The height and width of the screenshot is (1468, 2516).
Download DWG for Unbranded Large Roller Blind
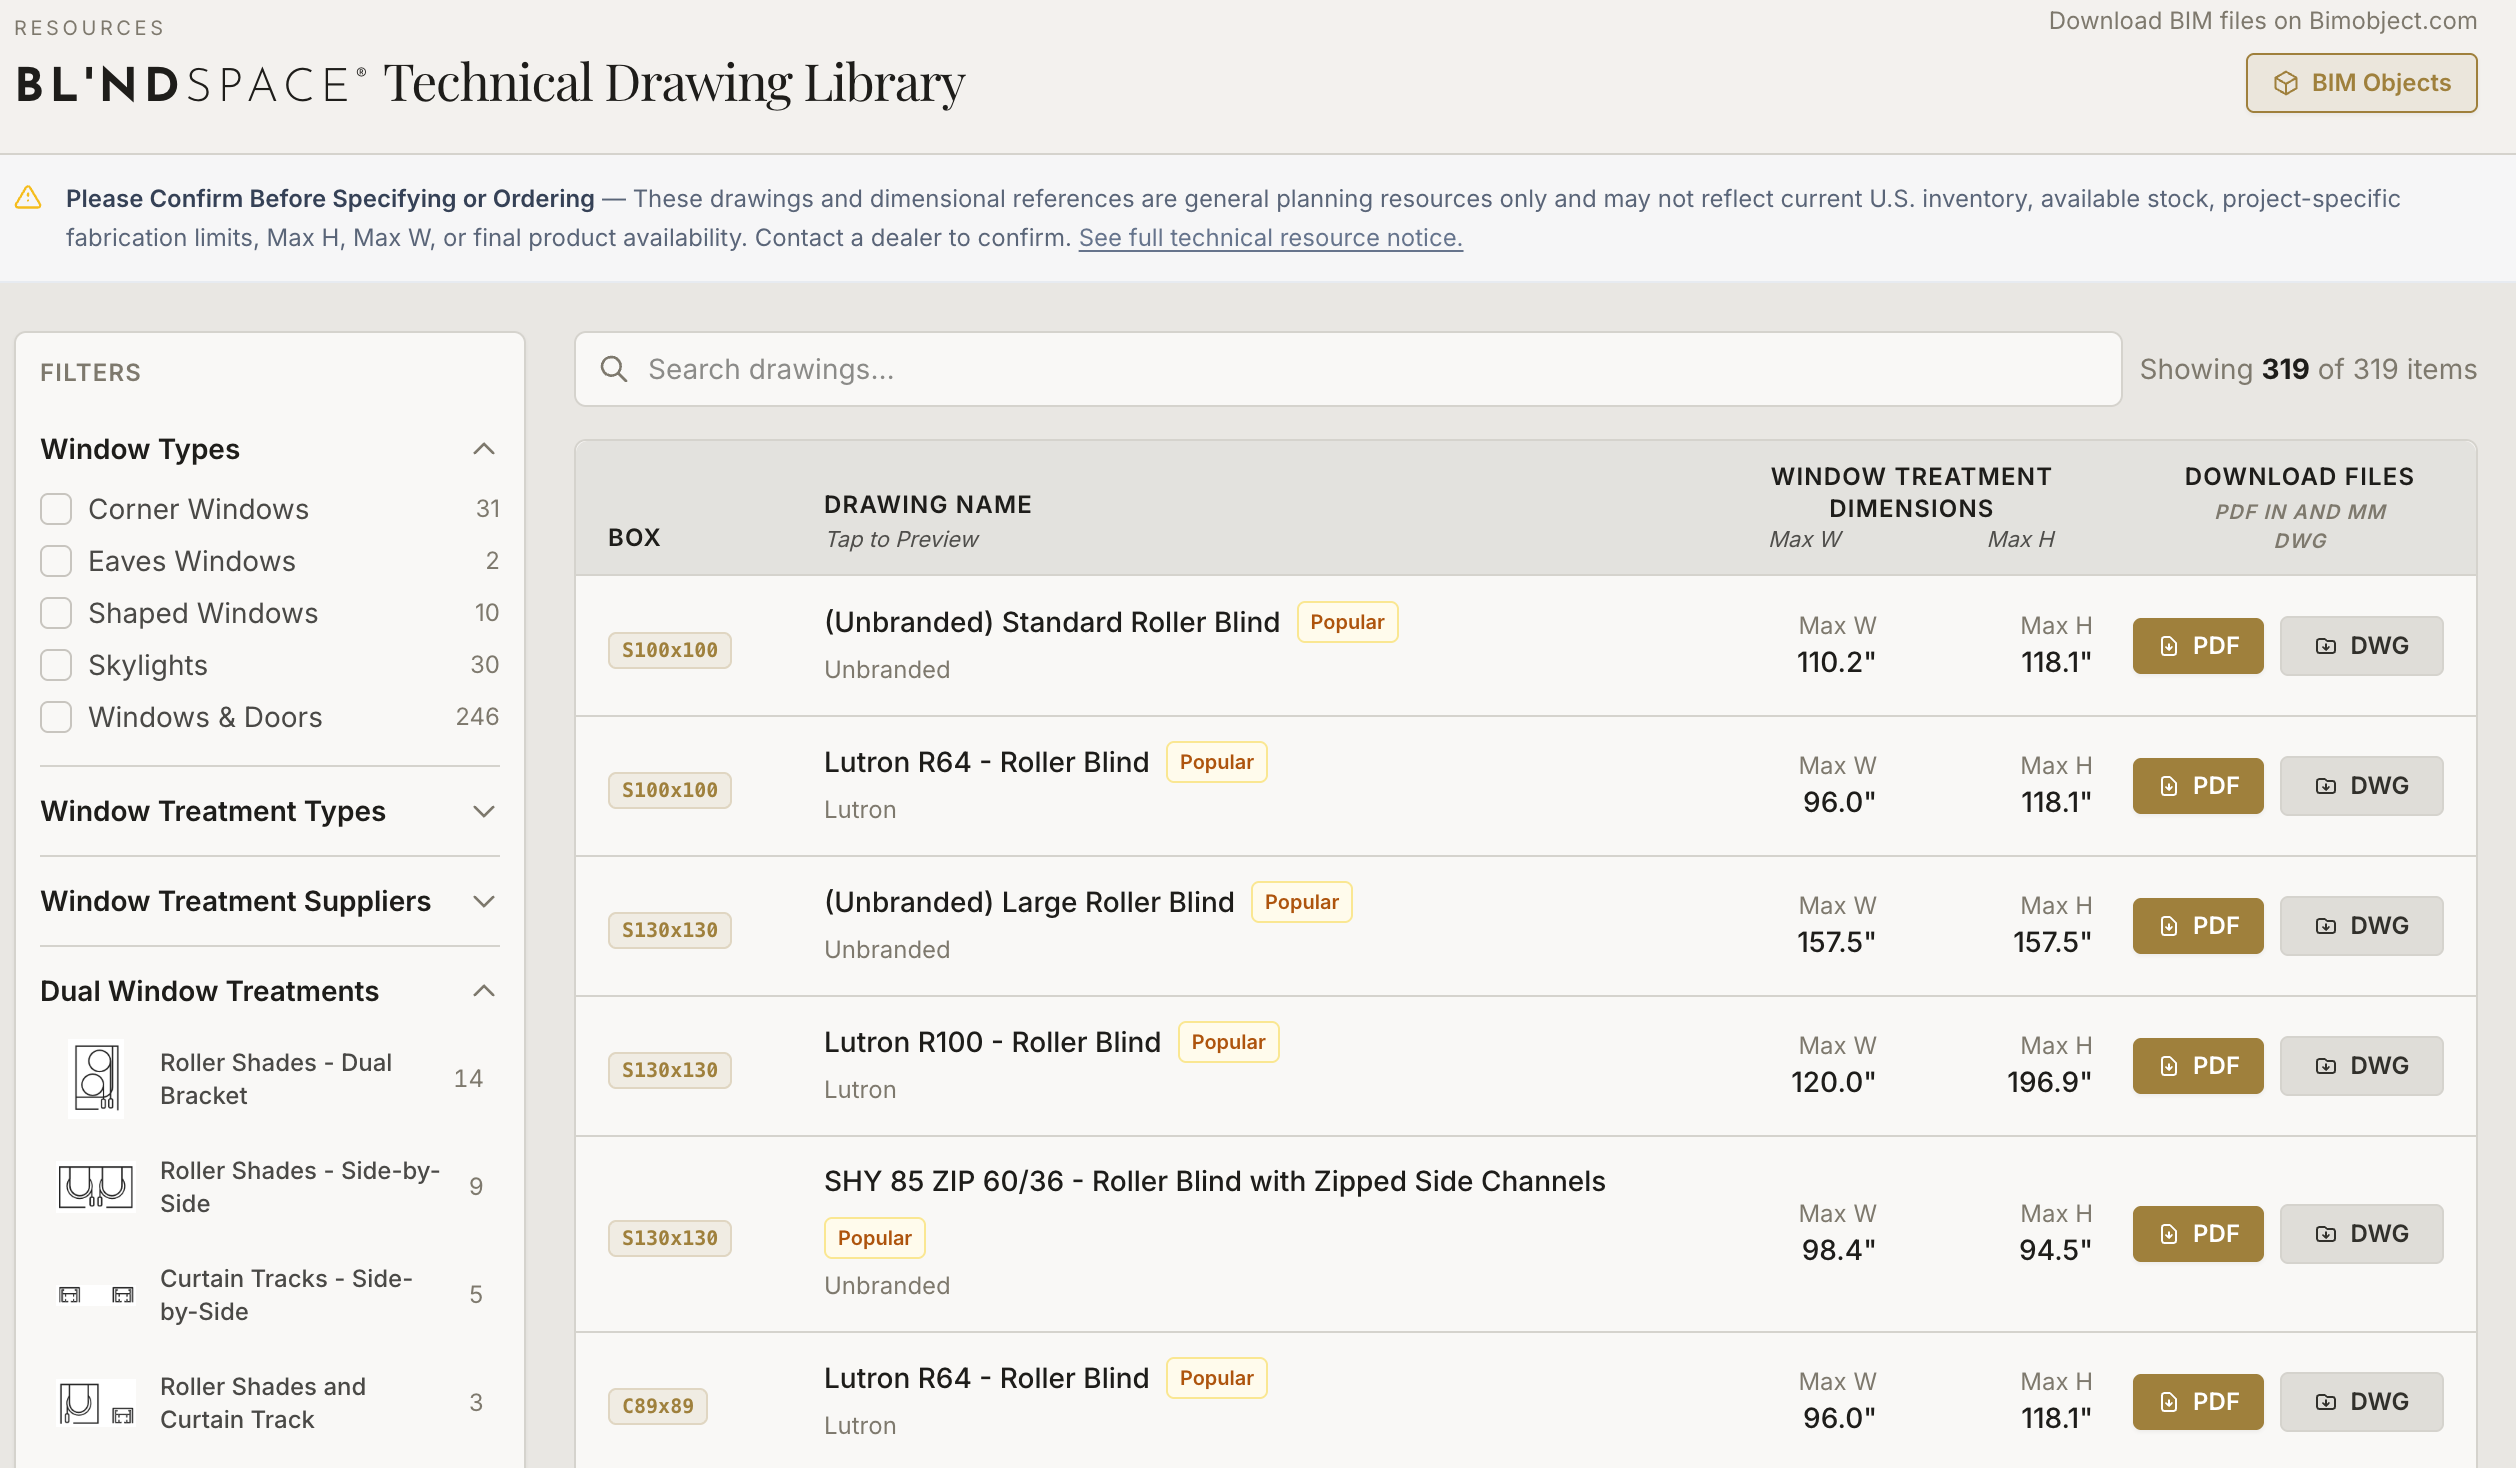2362,926
